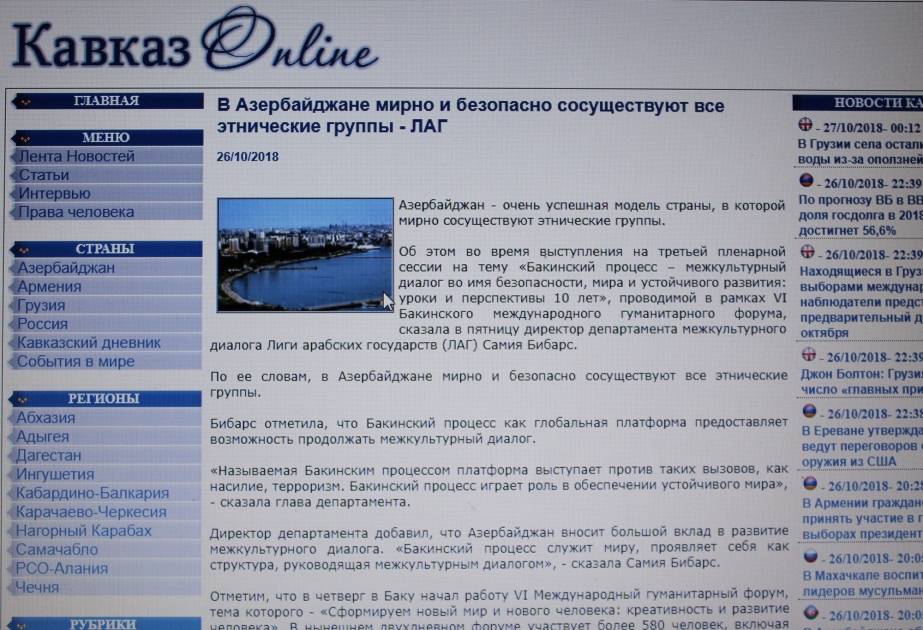Open the Нагорный Карабах region
The width and height of the screenshot is (923, 630).
105,530
